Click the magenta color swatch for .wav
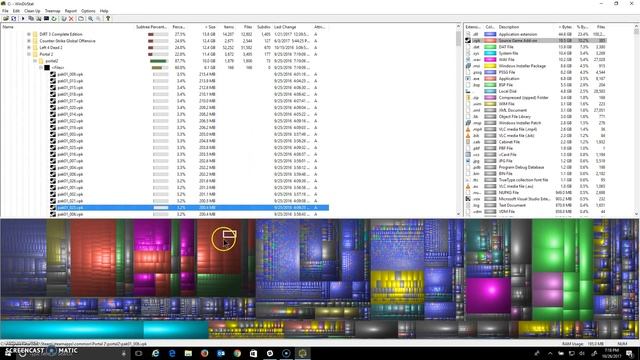This screenshot has width=640, height=360. pos(490,60)
